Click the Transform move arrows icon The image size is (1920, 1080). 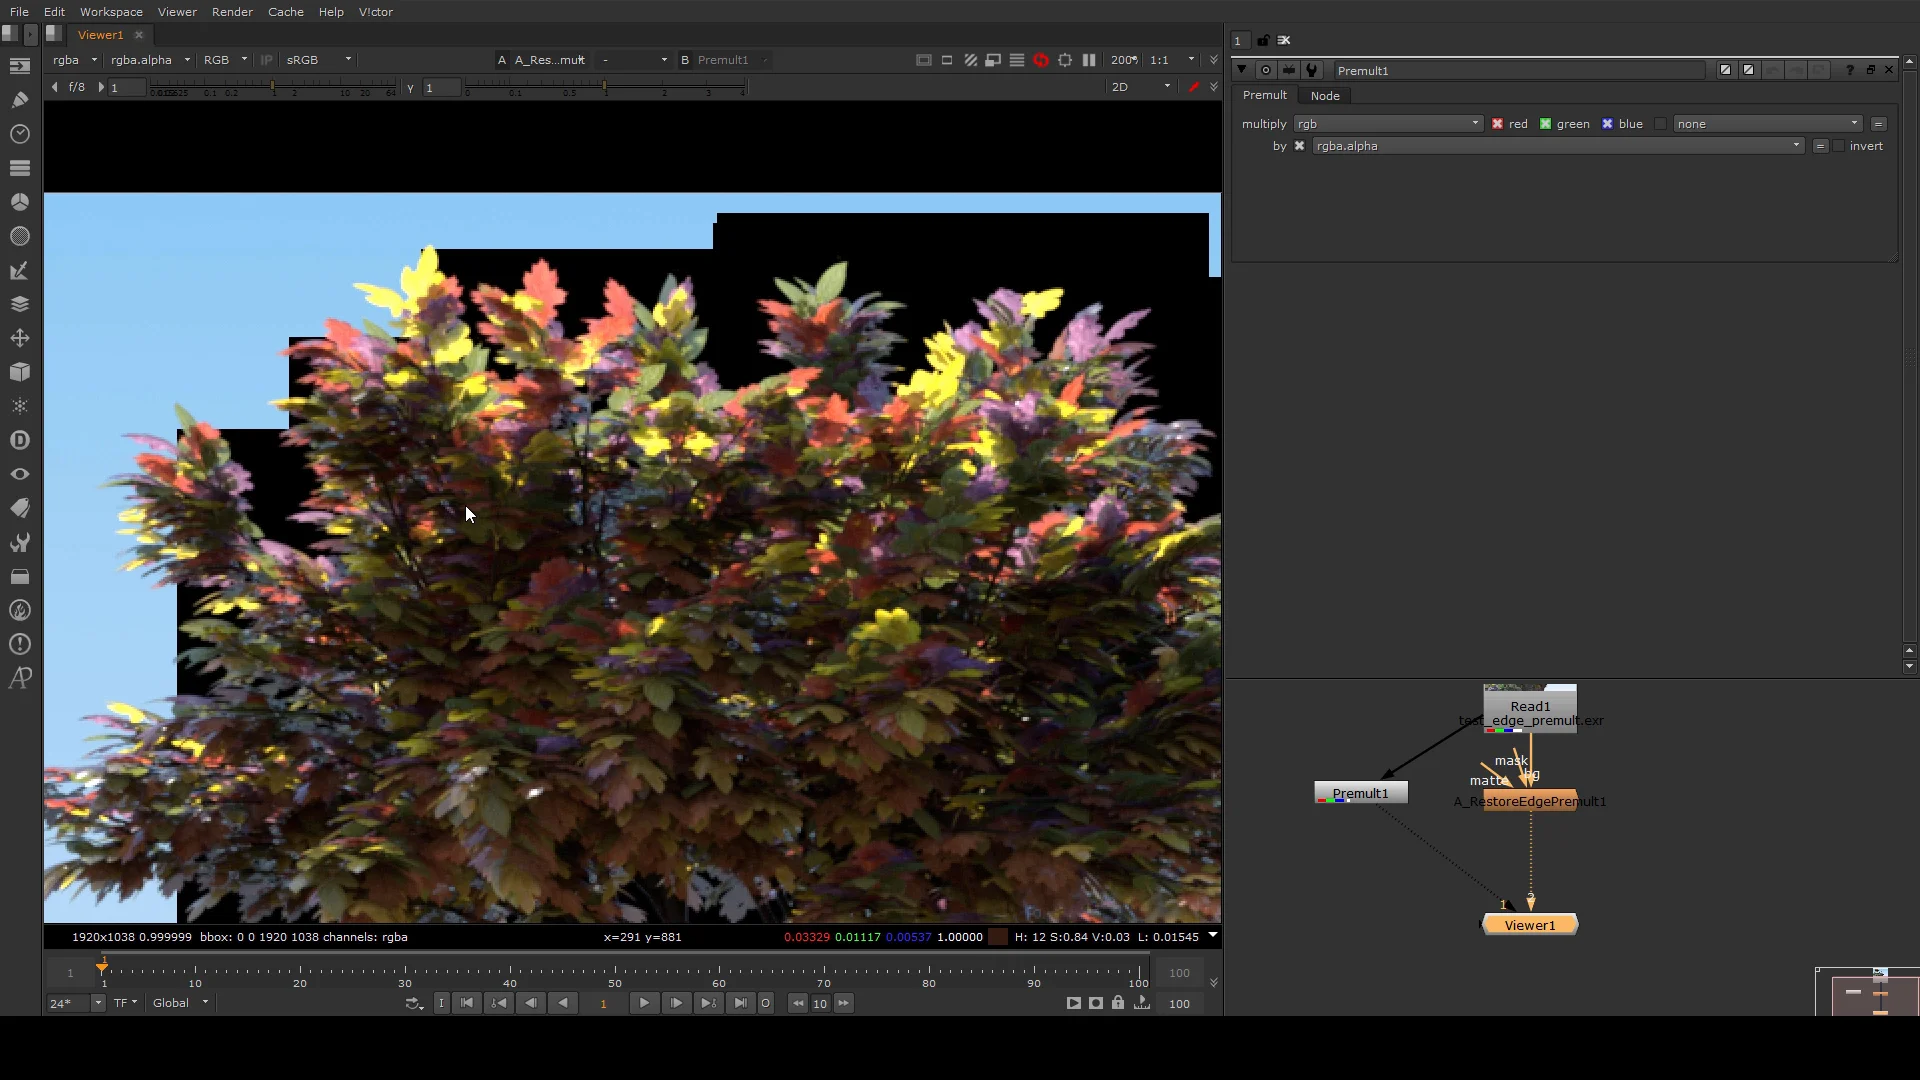19,338
